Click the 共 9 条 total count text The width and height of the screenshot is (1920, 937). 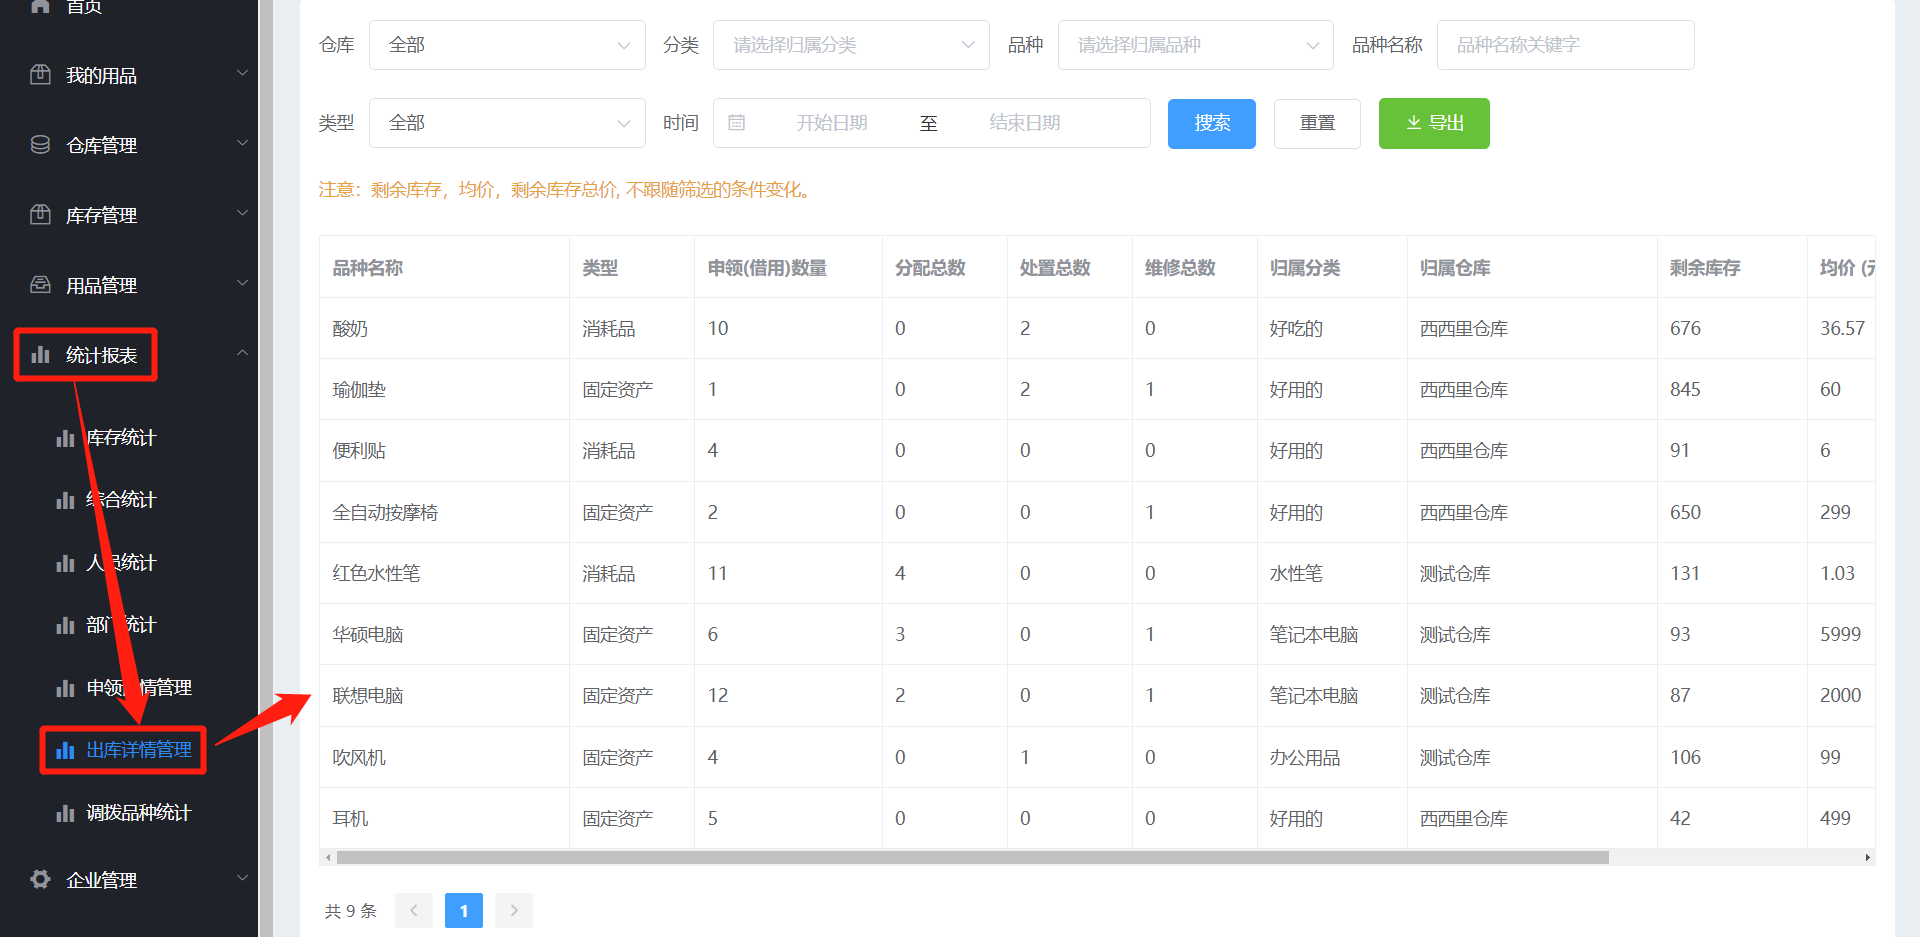tap(351, 911)
